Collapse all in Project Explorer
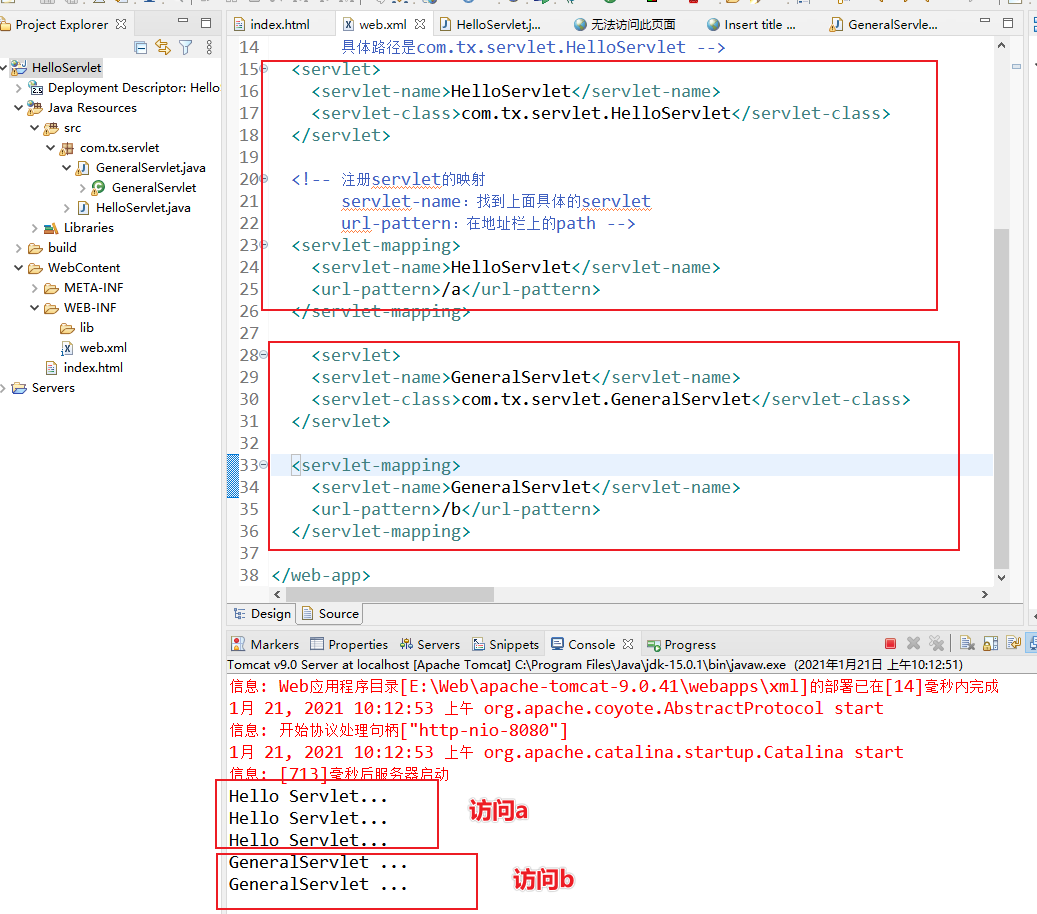1037x914 pixels. [140, 47]
